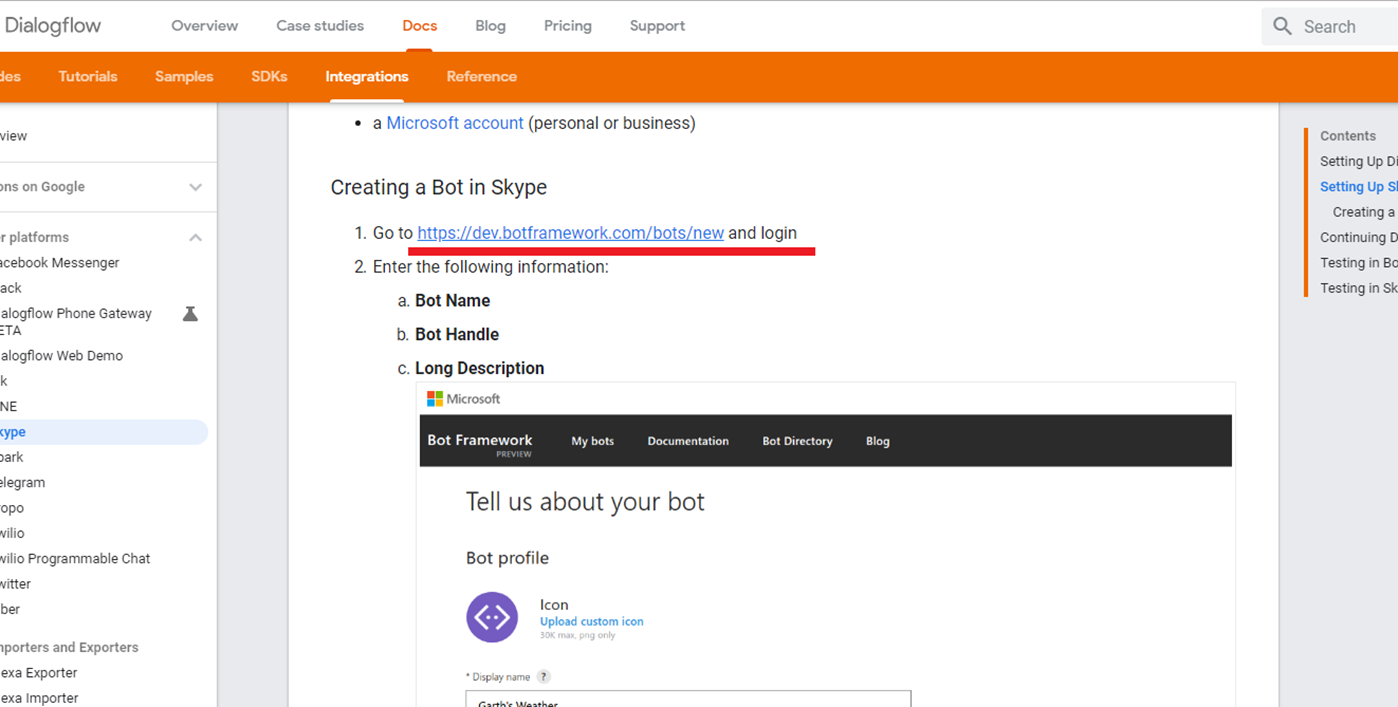
Task: Click the purple bot icon
Action: [x=492, y=617]
